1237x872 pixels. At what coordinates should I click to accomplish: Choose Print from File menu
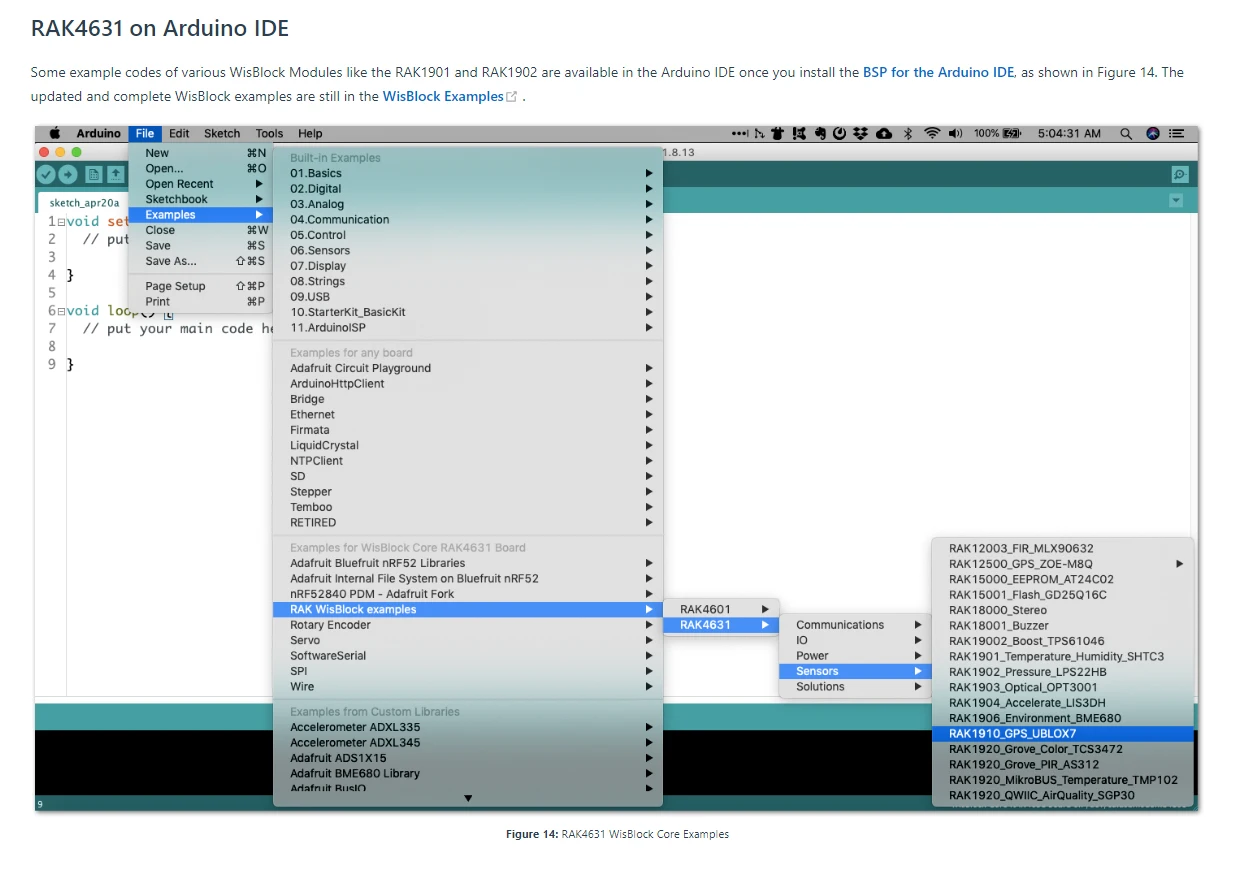[200, 301]
